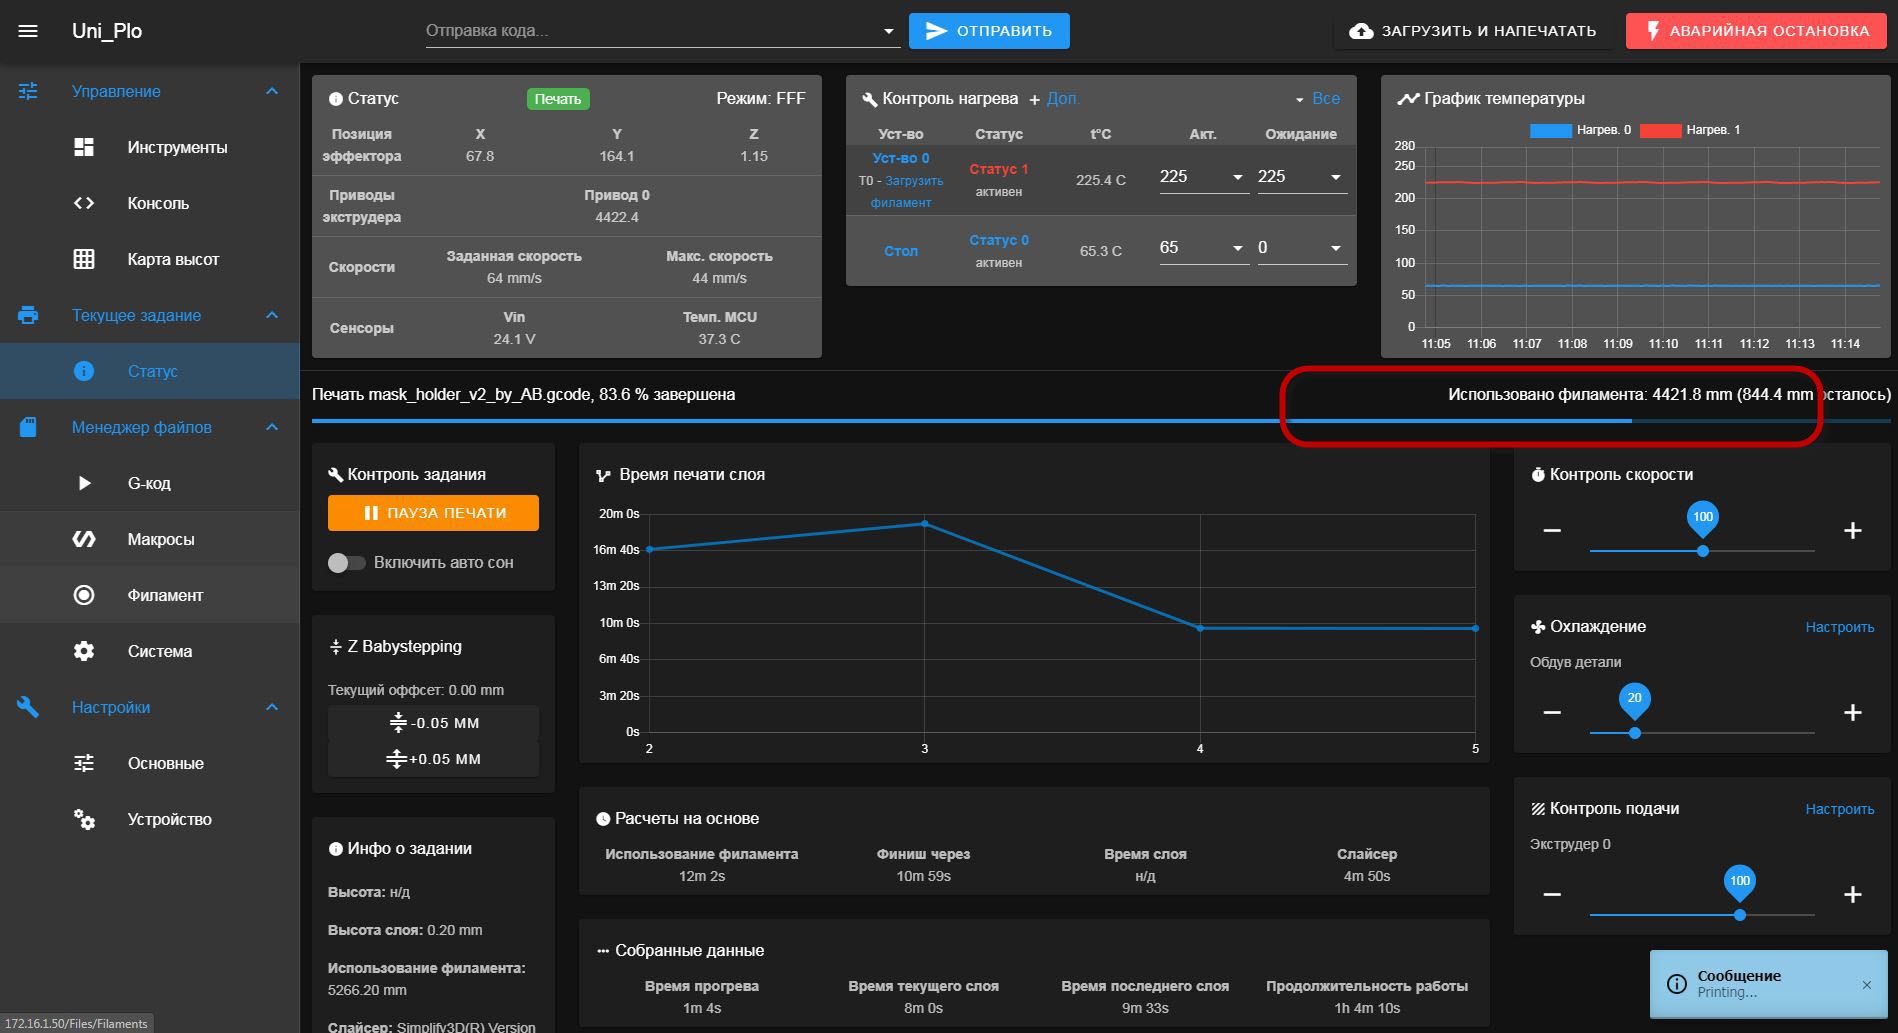Click the Управление tune icon
The width and height of the screenshot is (1898, 1033).
tap(28, 91)
